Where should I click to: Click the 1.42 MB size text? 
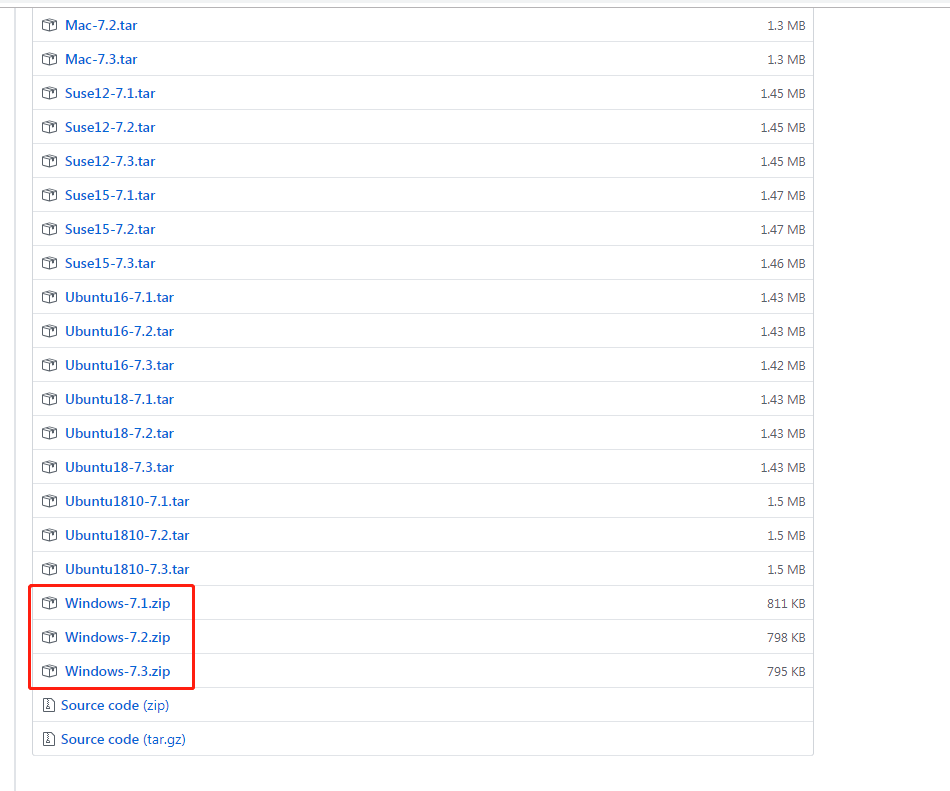point(783,365)
